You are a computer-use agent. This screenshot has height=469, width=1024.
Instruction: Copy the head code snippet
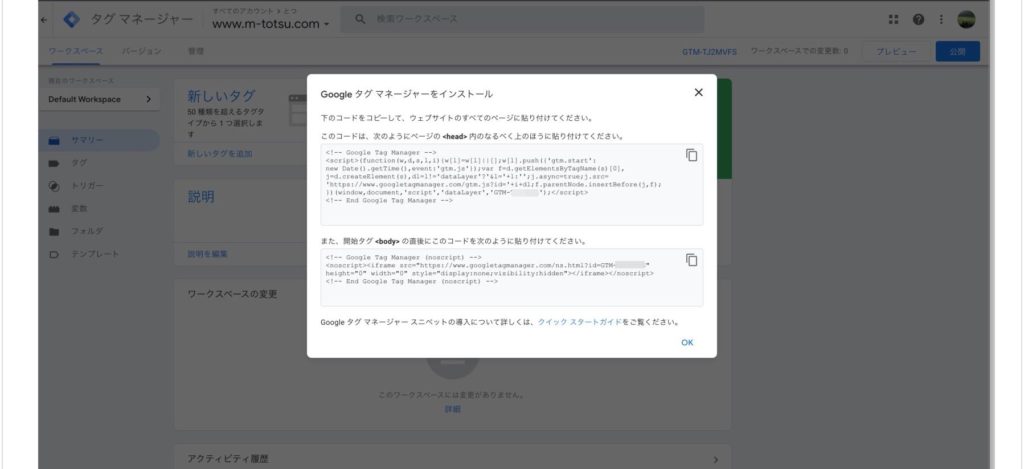tap(692, 155)
